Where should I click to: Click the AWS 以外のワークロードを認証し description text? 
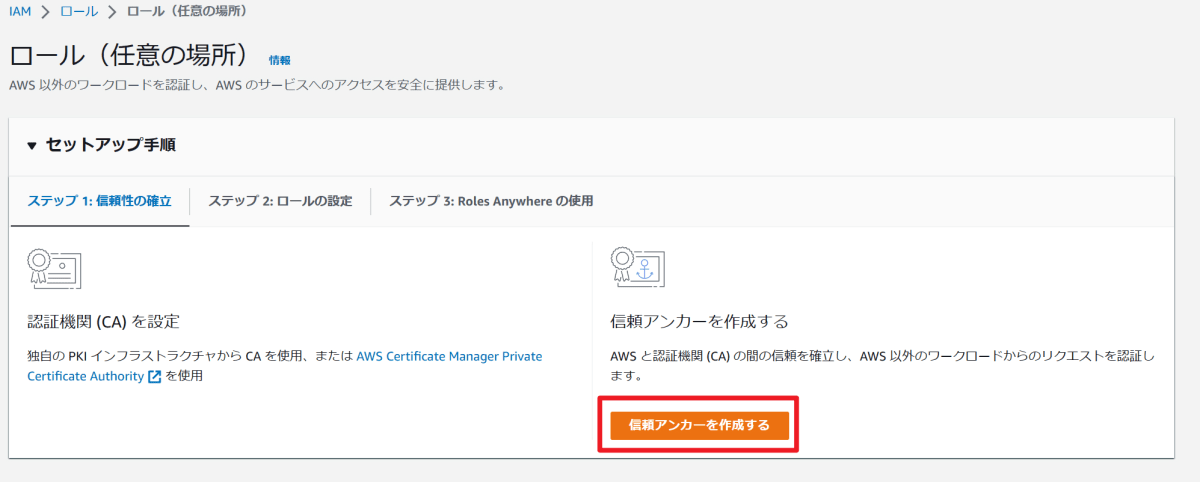[257, 86]
